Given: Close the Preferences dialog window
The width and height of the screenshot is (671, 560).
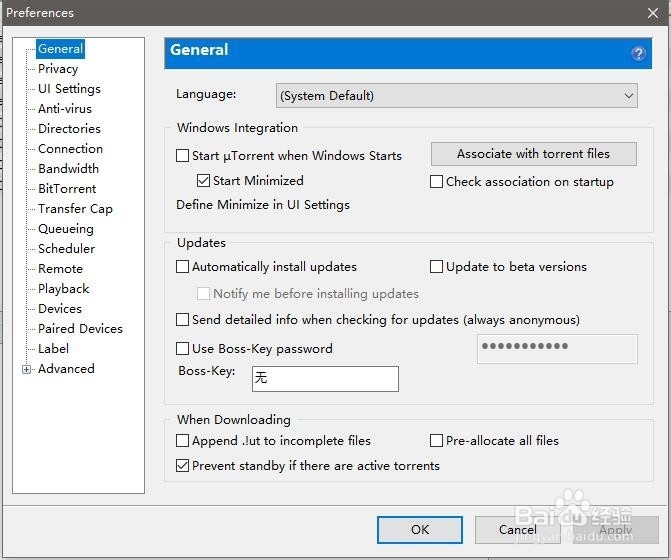Looking at the screenshot, I should 653,13.
